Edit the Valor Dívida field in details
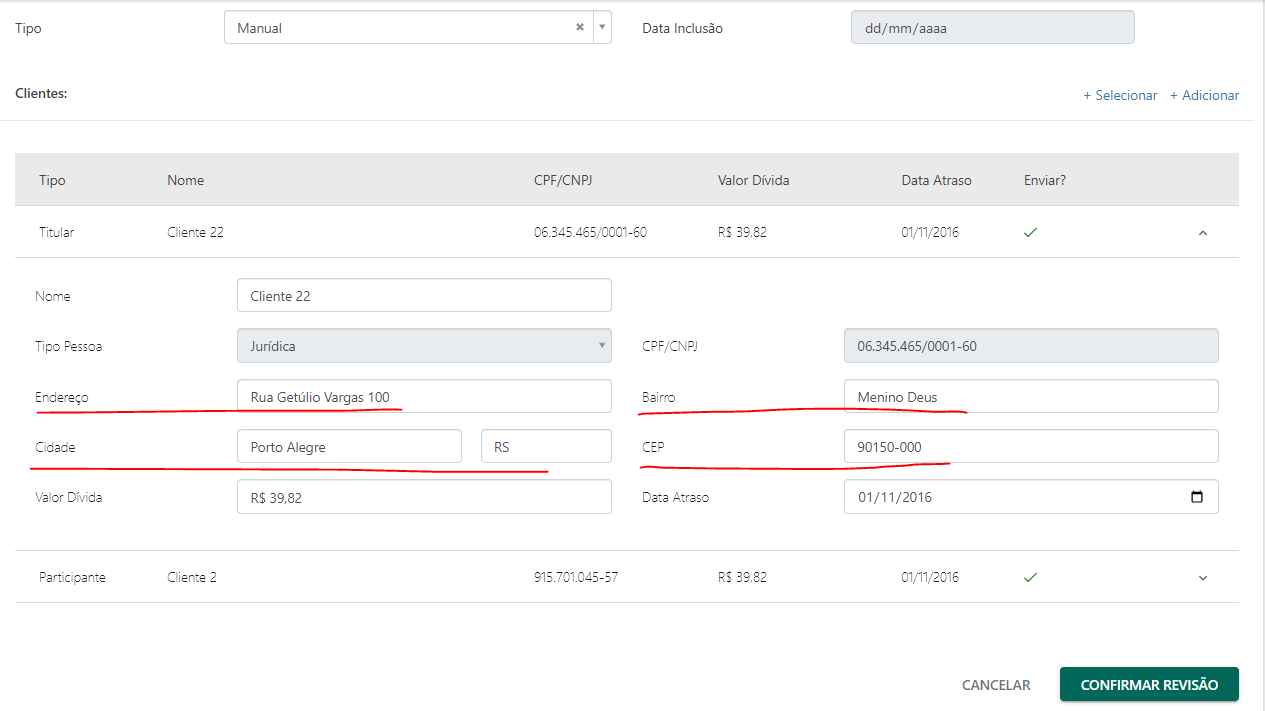This screenshot has height=711, width=1265. click(424, 496)
